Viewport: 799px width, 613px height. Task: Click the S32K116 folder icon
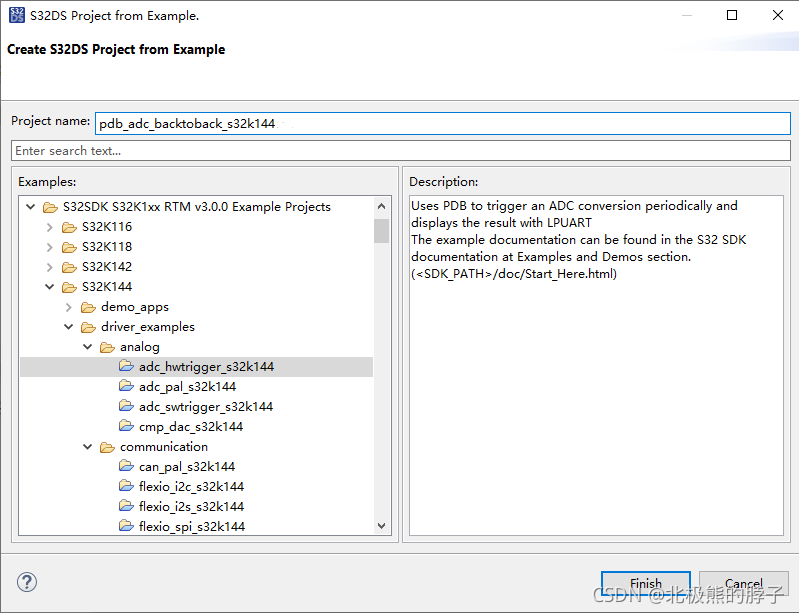coord(69,227)
